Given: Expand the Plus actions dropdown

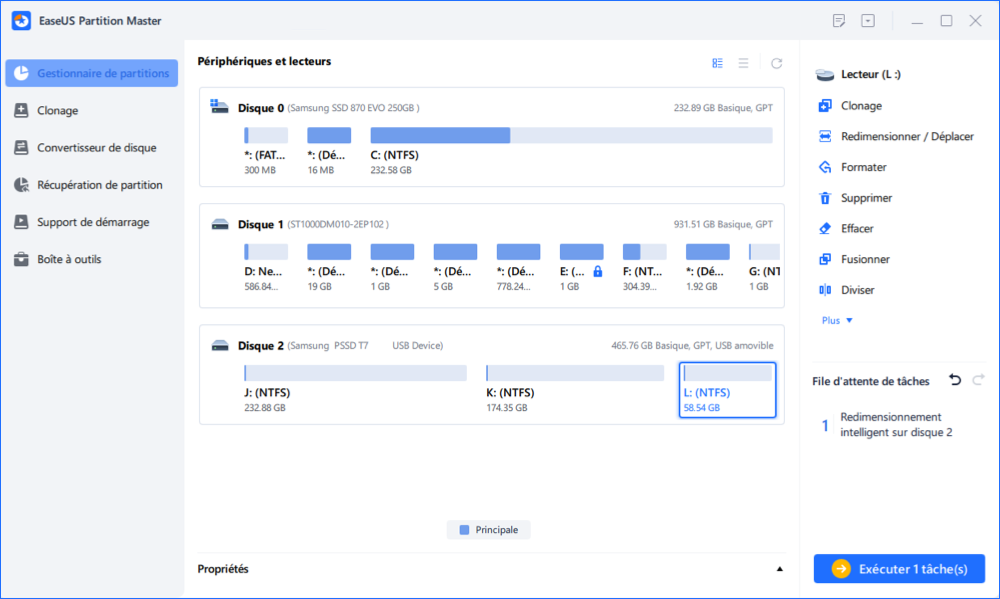Looking at the screenshot, I should (x=837, y=320).
